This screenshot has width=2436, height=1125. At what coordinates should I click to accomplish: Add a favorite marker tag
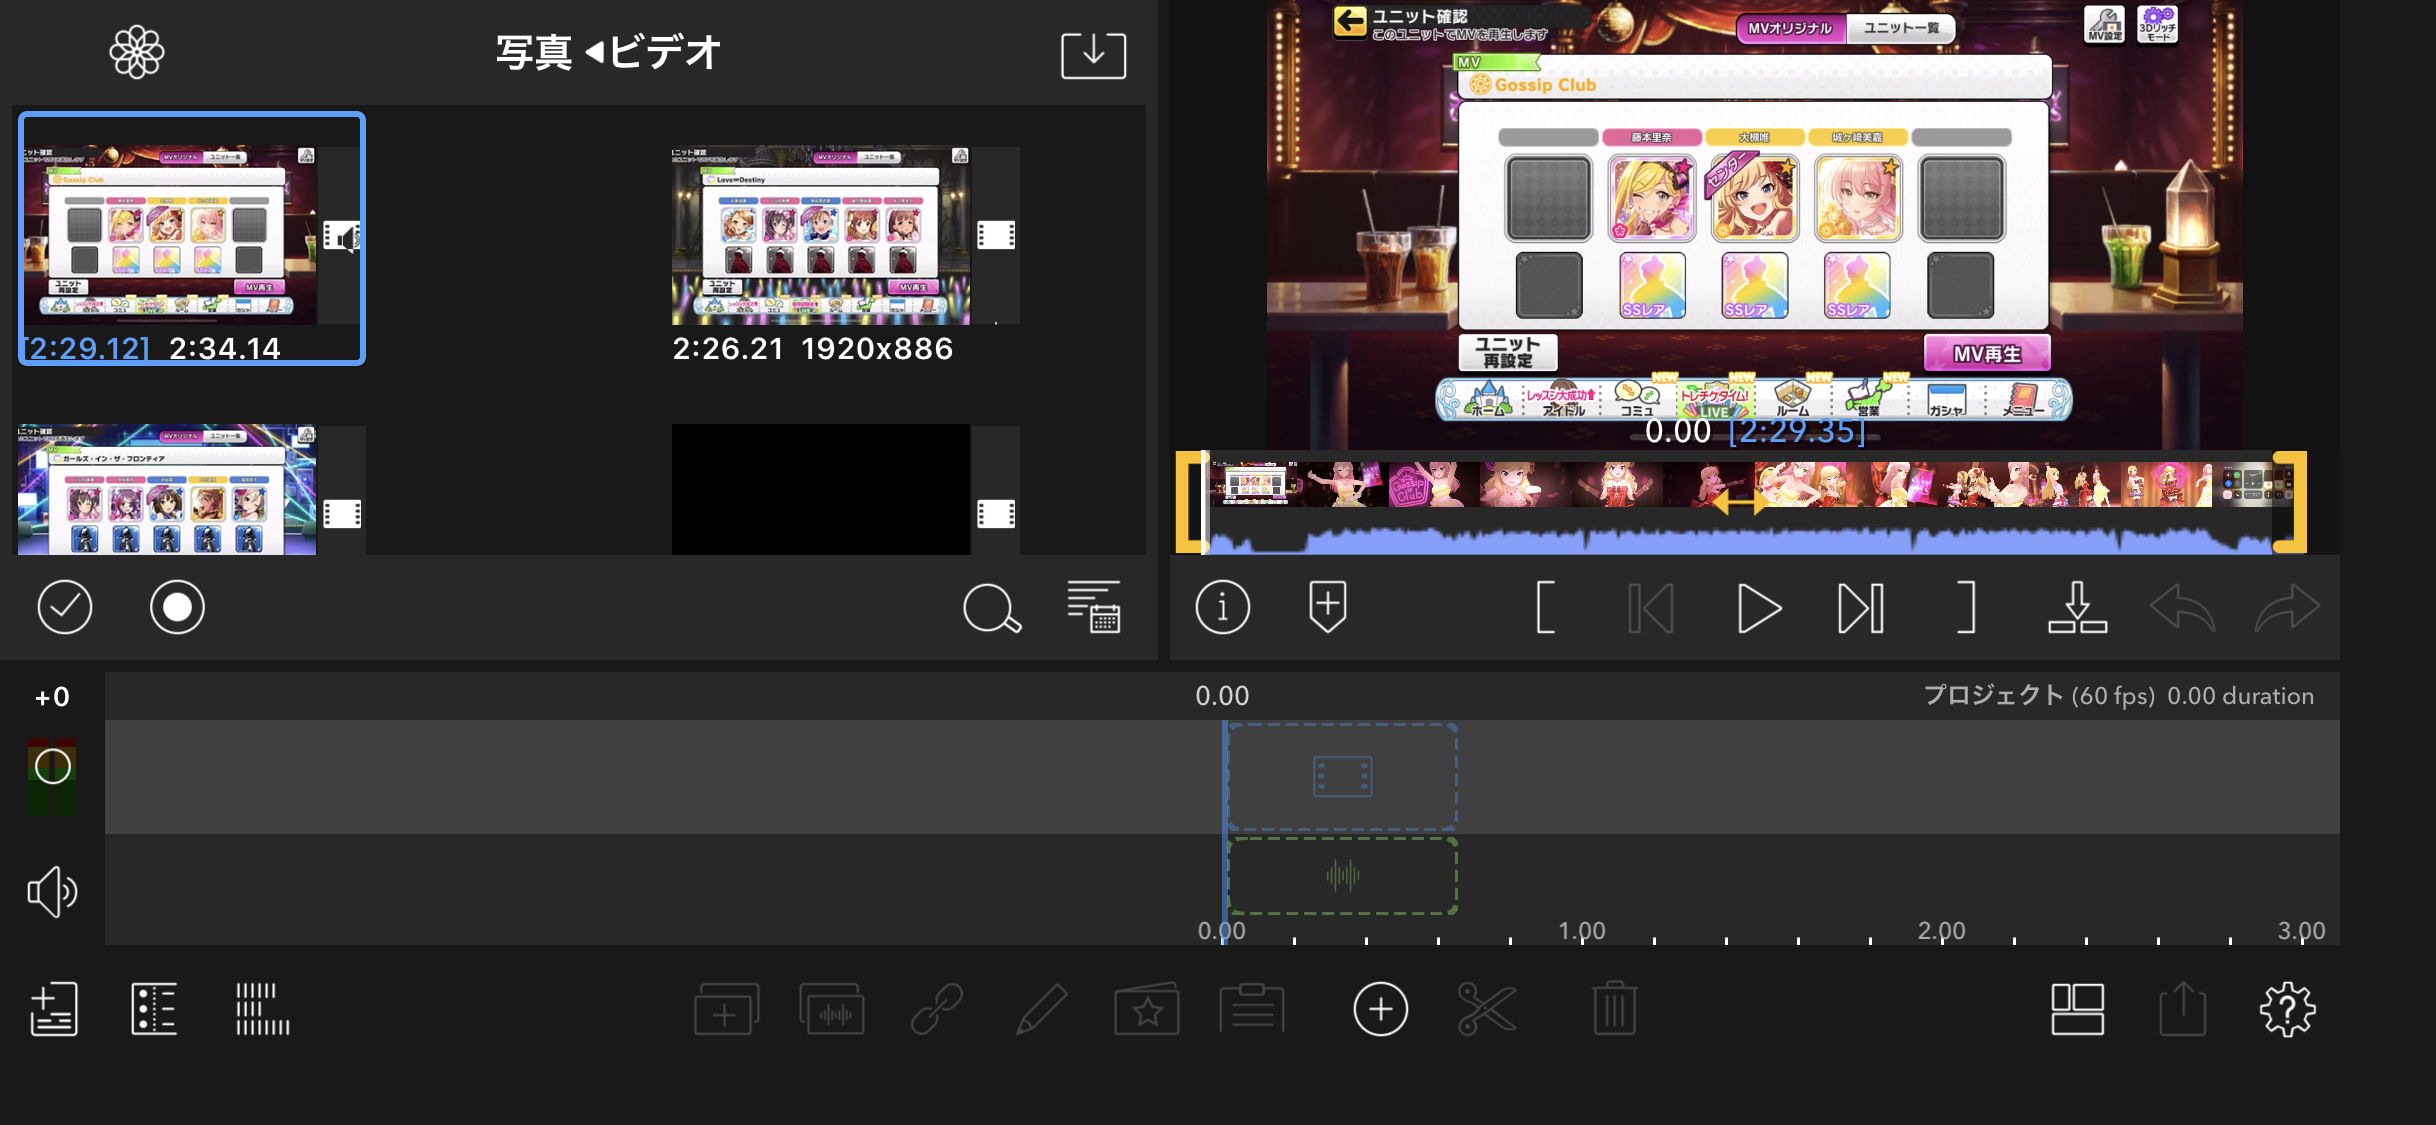point(1327,606)
